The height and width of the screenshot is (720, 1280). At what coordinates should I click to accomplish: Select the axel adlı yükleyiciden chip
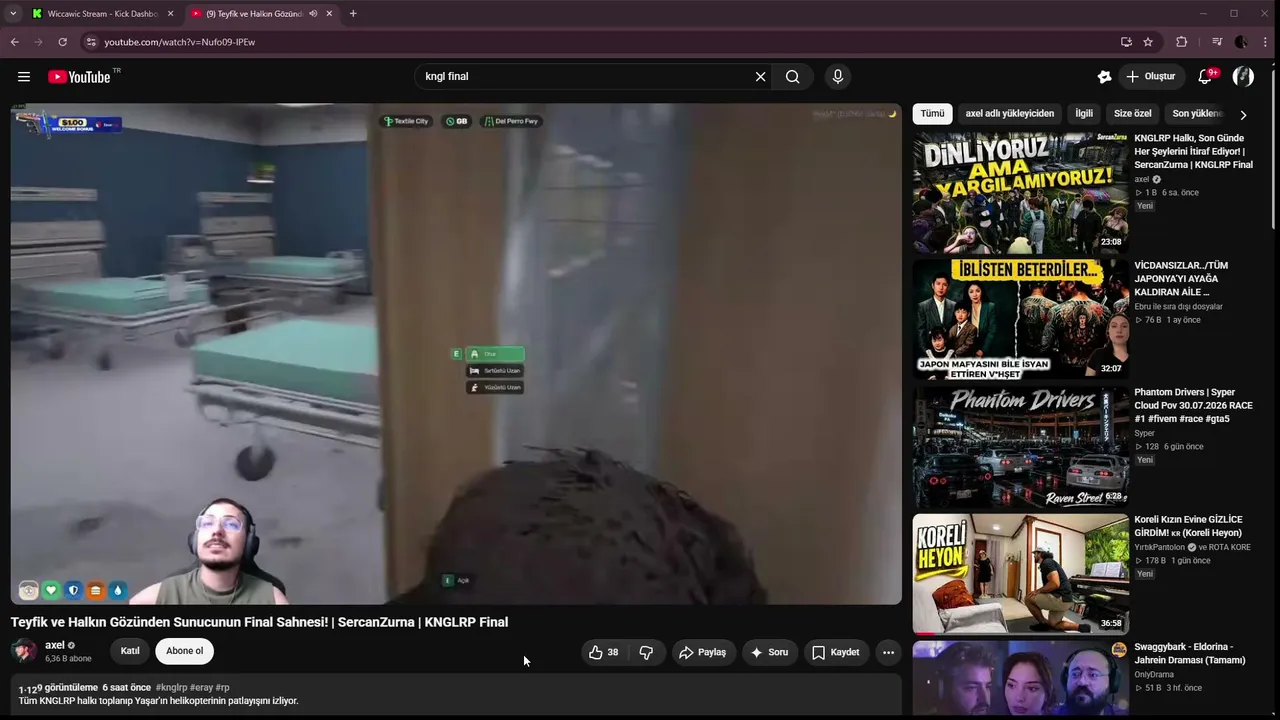[x=1010, y=114]
